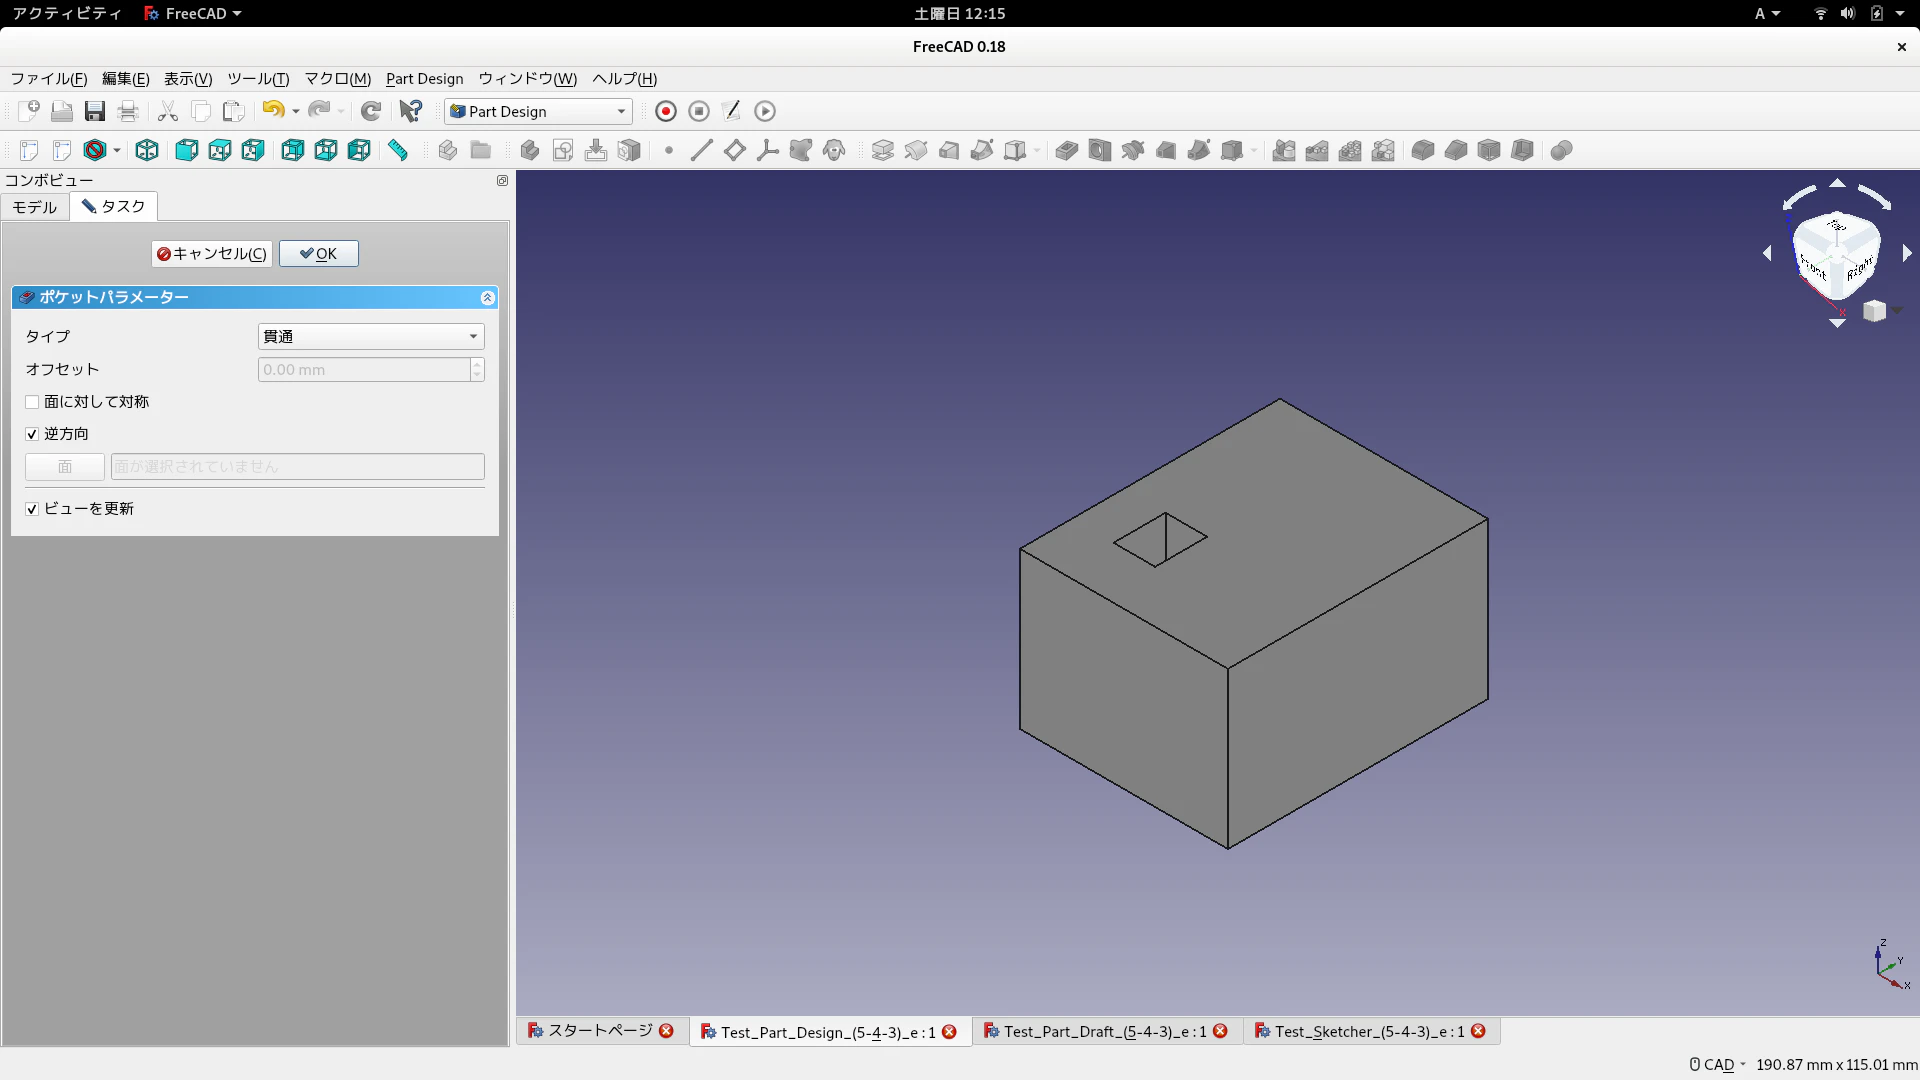Close the スタートページ tab
This screenshot has width=1920, height=1080.
(x=666, y=1031)
